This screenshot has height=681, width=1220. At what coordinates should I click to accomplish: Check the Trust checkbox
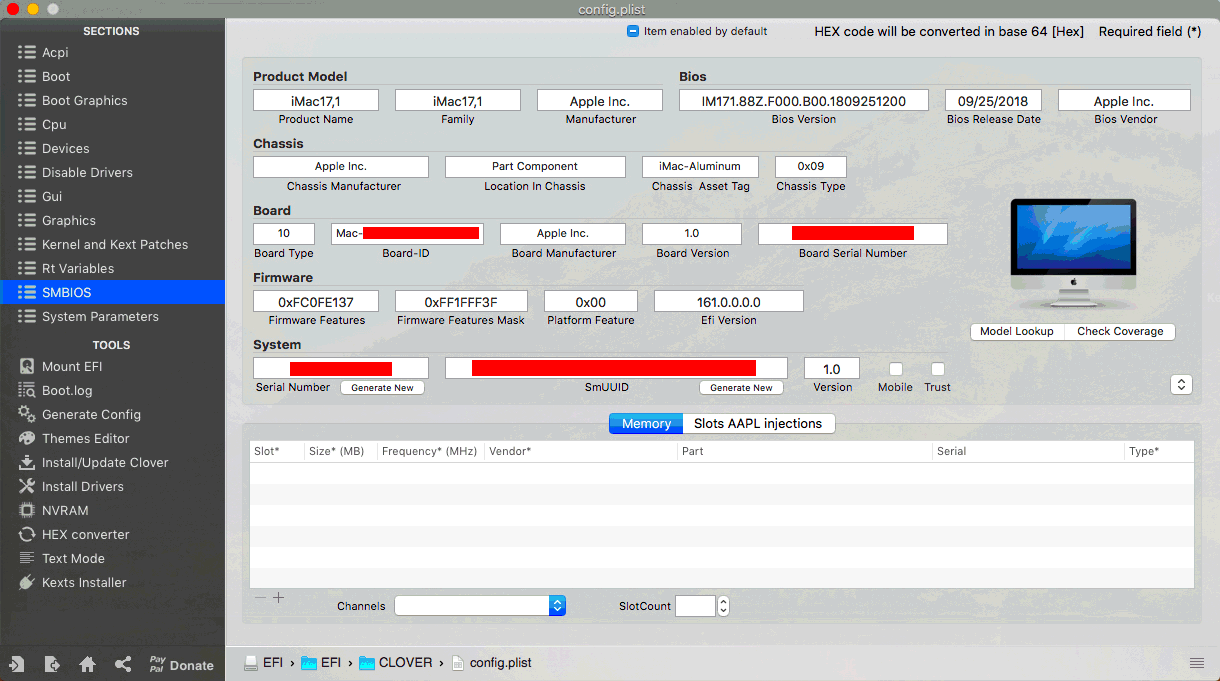[x=937, y=369]
